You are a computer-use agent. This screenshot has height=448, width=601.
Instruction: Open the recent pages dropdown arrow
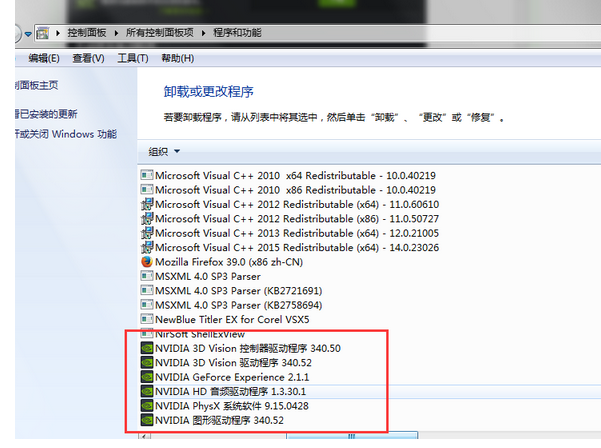pyautogui.click(x=28, y=34)
